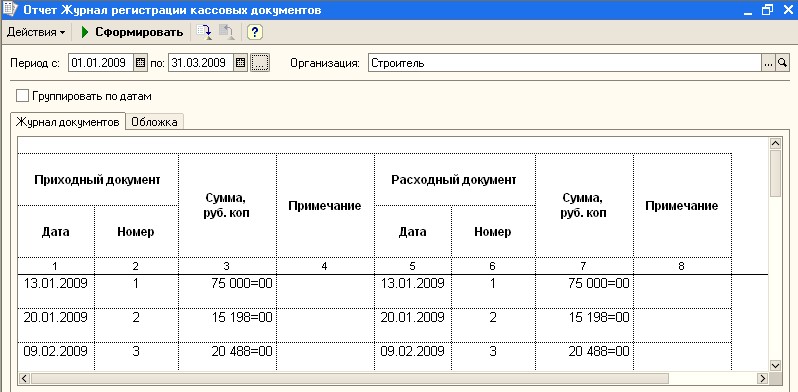Click the period selection ellipsis button
The width and height of the screenshot is (798, 392).
point(260,63)
